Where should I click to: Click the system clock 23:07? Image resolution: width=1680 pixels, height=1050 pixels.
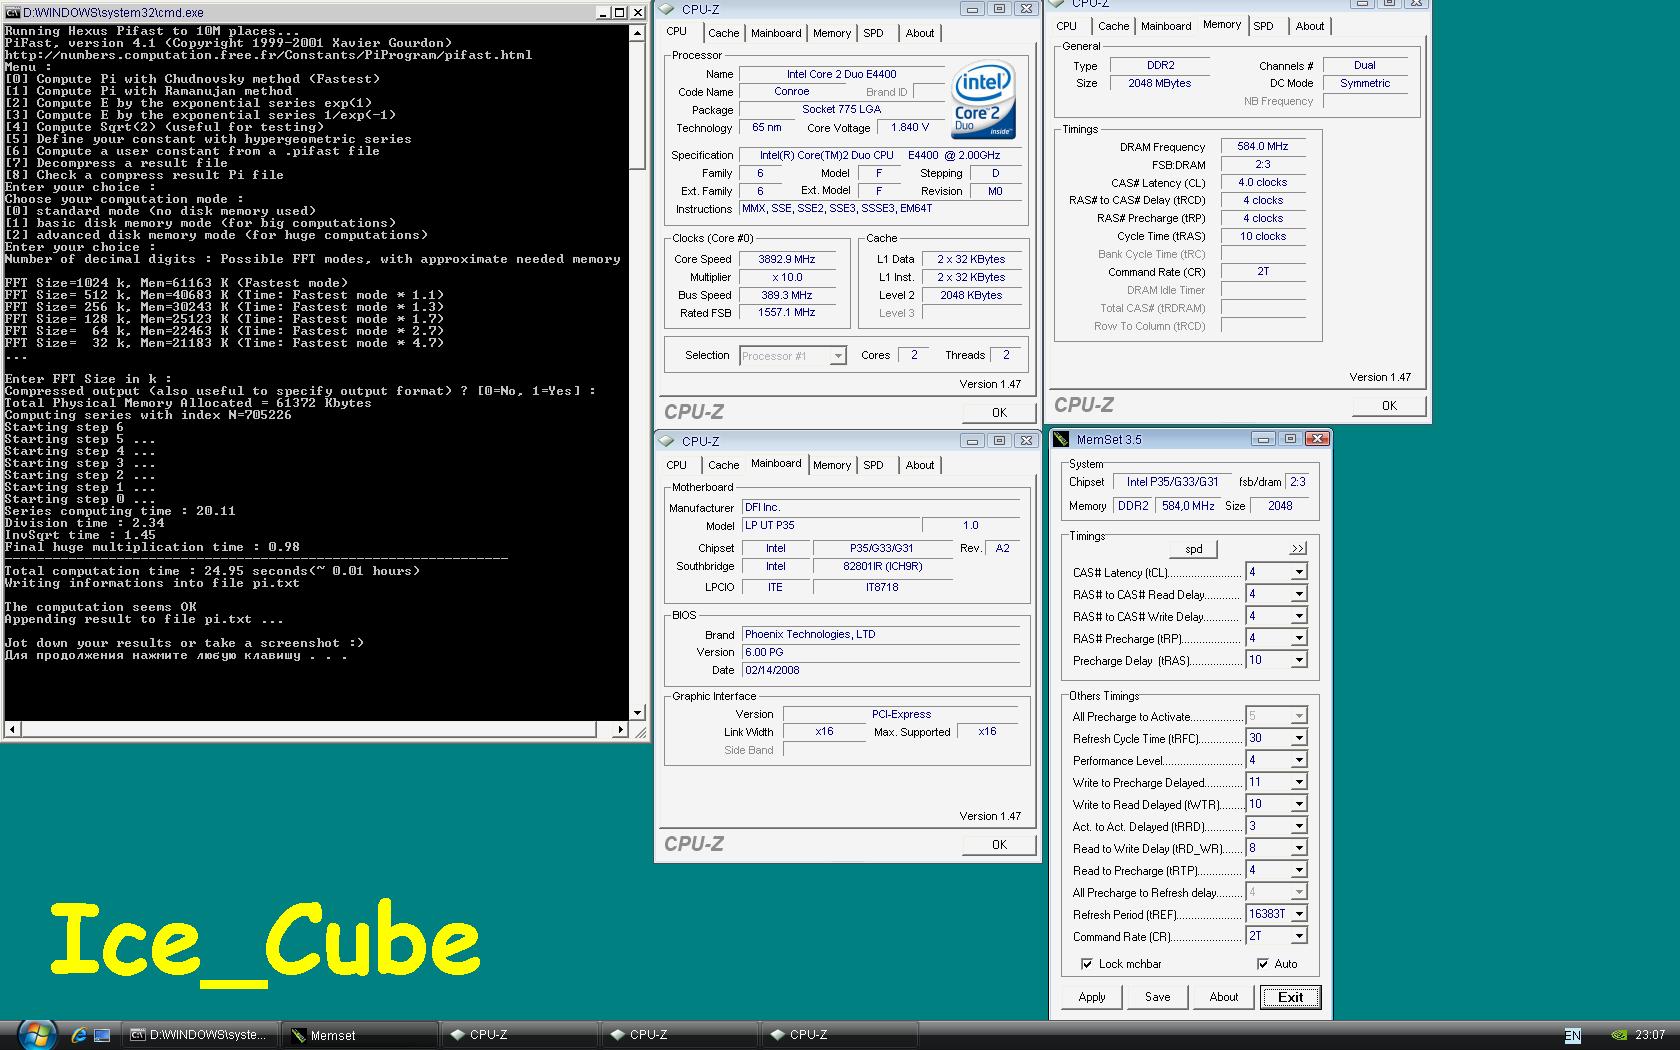[1651, 1035]
